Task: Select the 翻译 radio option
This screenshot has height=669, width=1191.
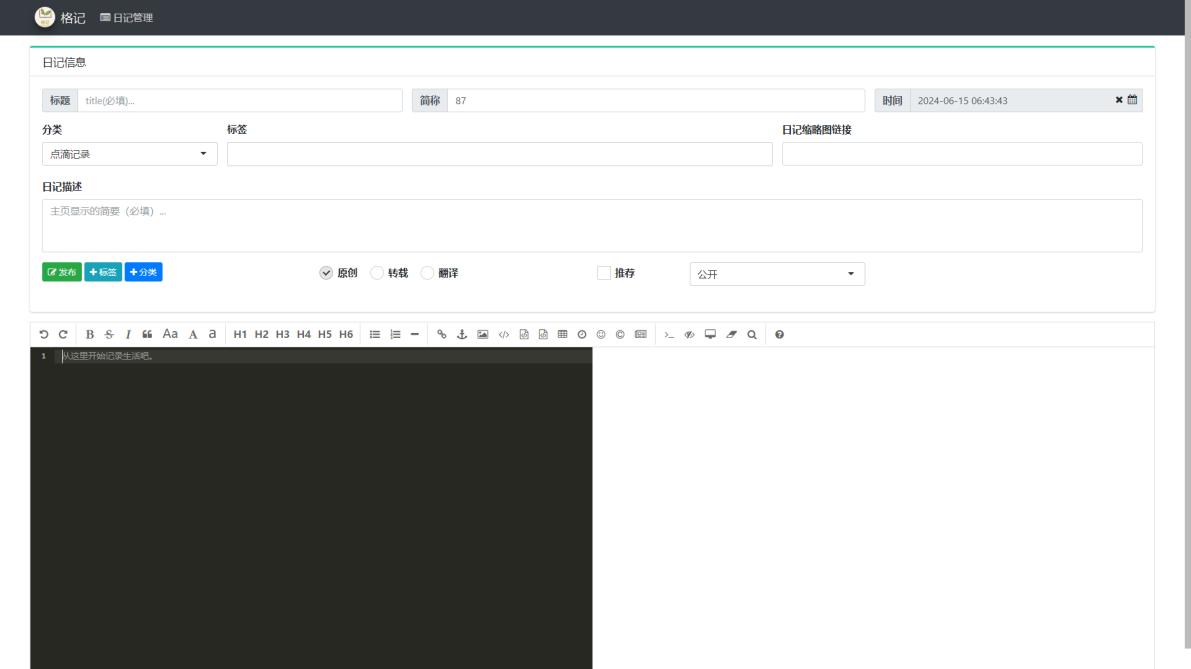Action: click(428, 273)
